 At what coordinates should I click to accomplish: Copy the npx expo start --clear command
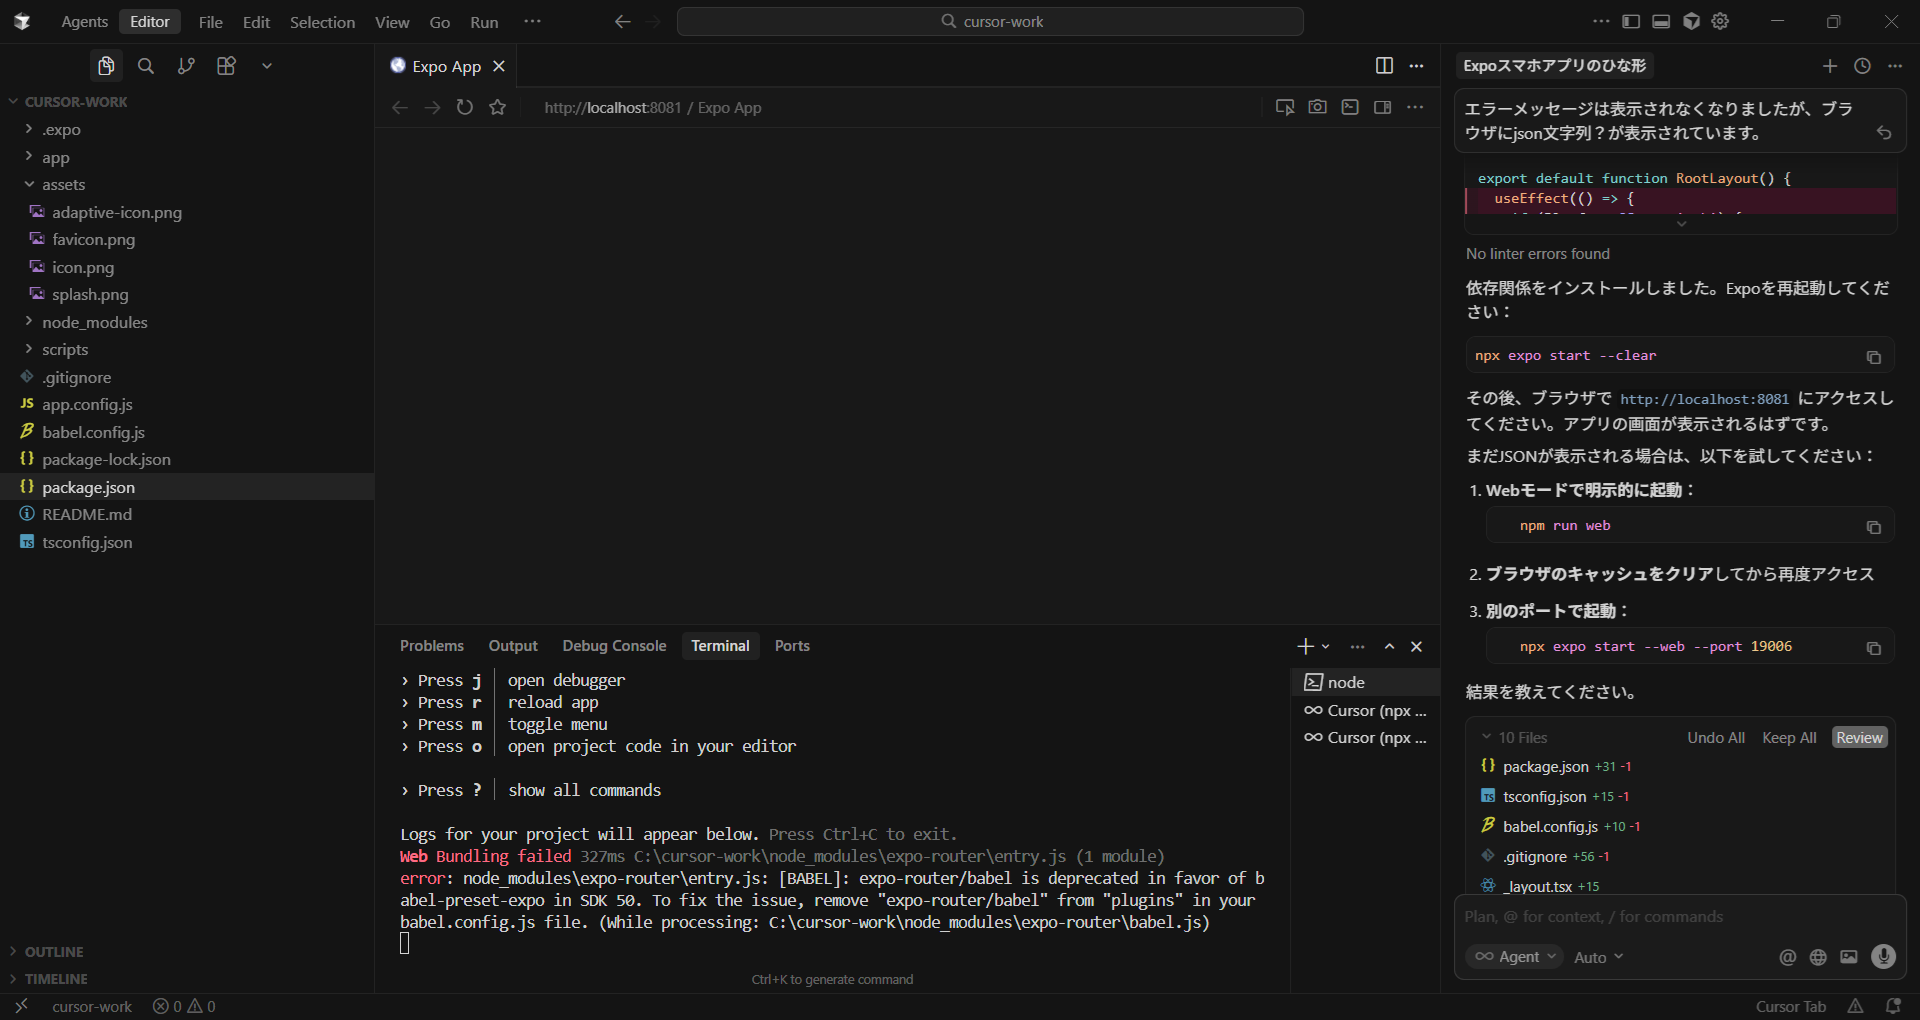pyautogui.click(x=1873, y=357)
